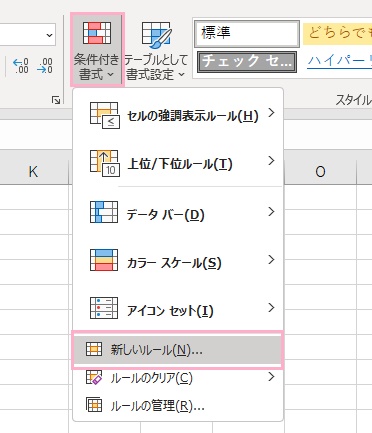The image size is (372, 433).
Task: Click the セルの強調表示ルール icon
Action: tap(104, 115)
